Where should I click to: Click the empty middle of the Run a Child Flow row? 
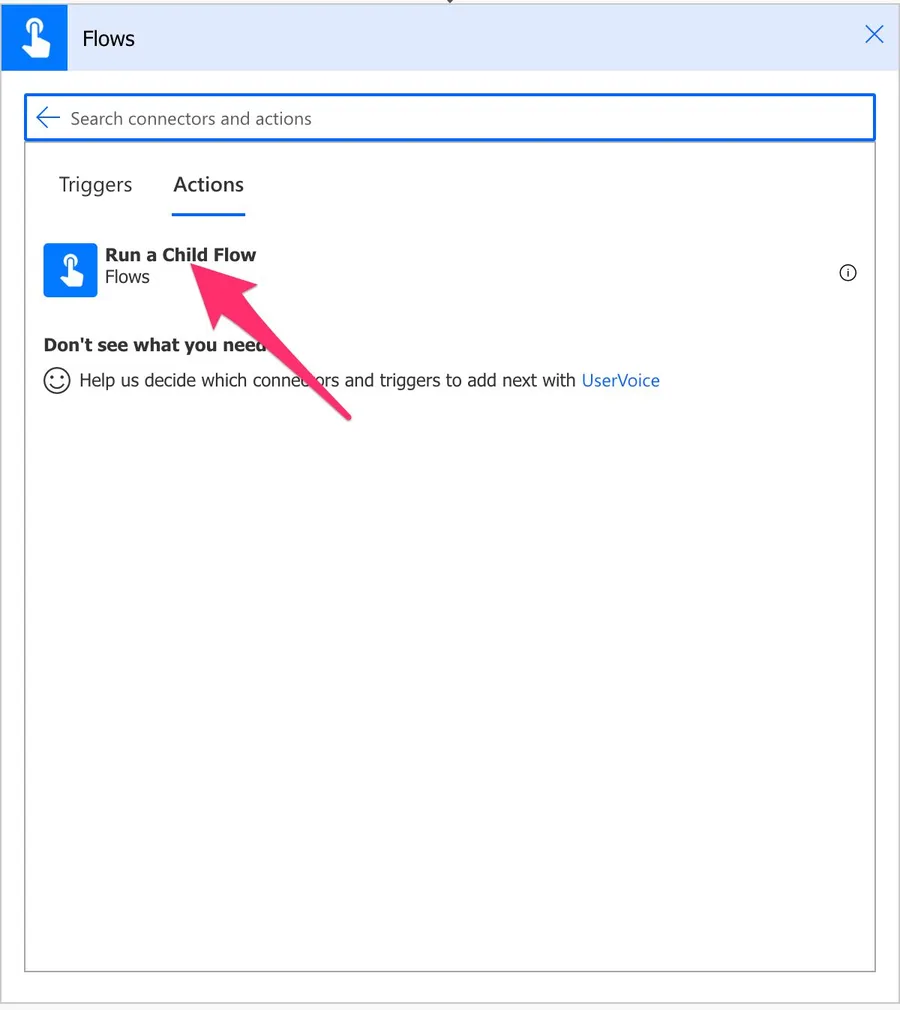[550, 271]
